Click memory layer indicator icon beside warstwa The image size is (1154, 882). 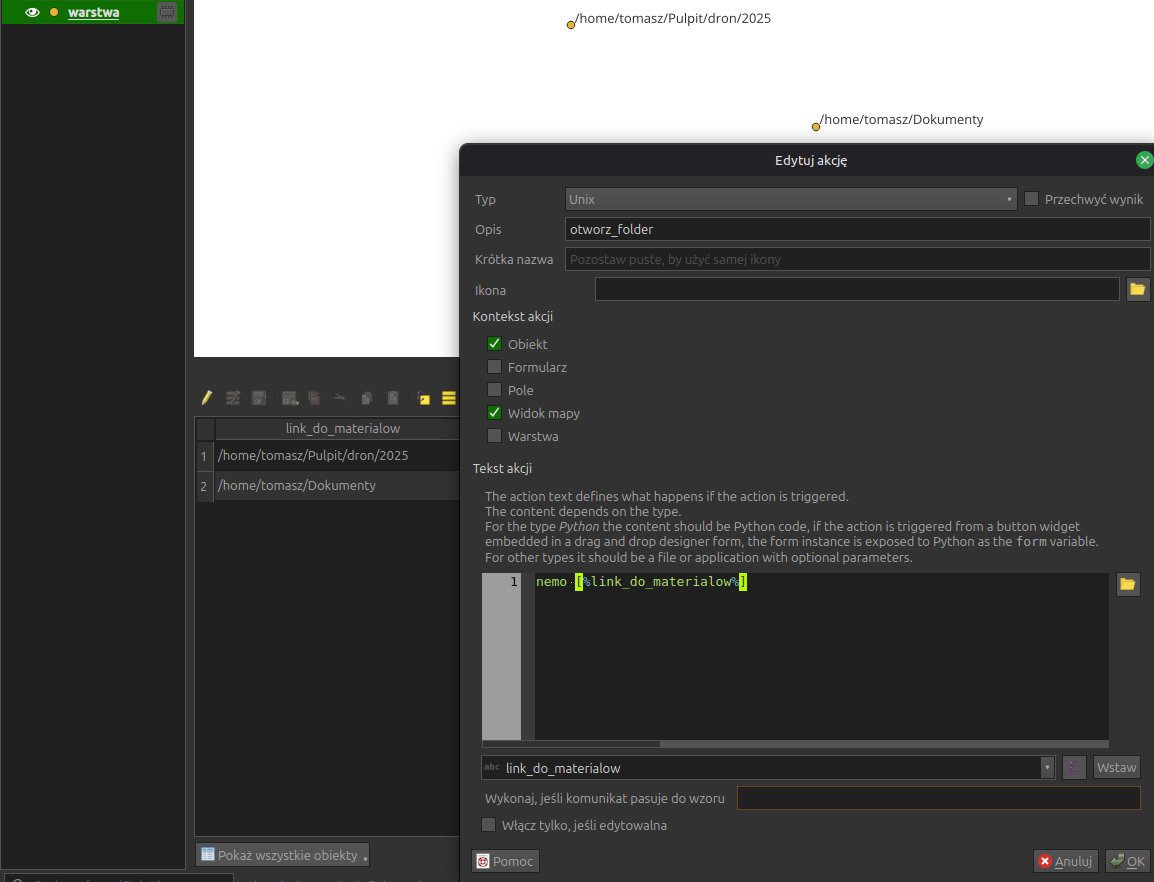click(167, 12)
